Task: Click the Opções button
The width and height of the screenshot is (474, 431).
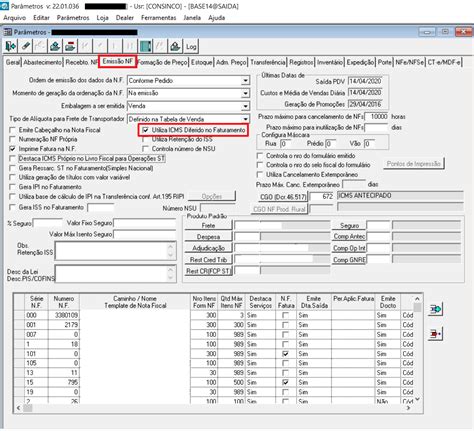Action: (x=212, y=197)
